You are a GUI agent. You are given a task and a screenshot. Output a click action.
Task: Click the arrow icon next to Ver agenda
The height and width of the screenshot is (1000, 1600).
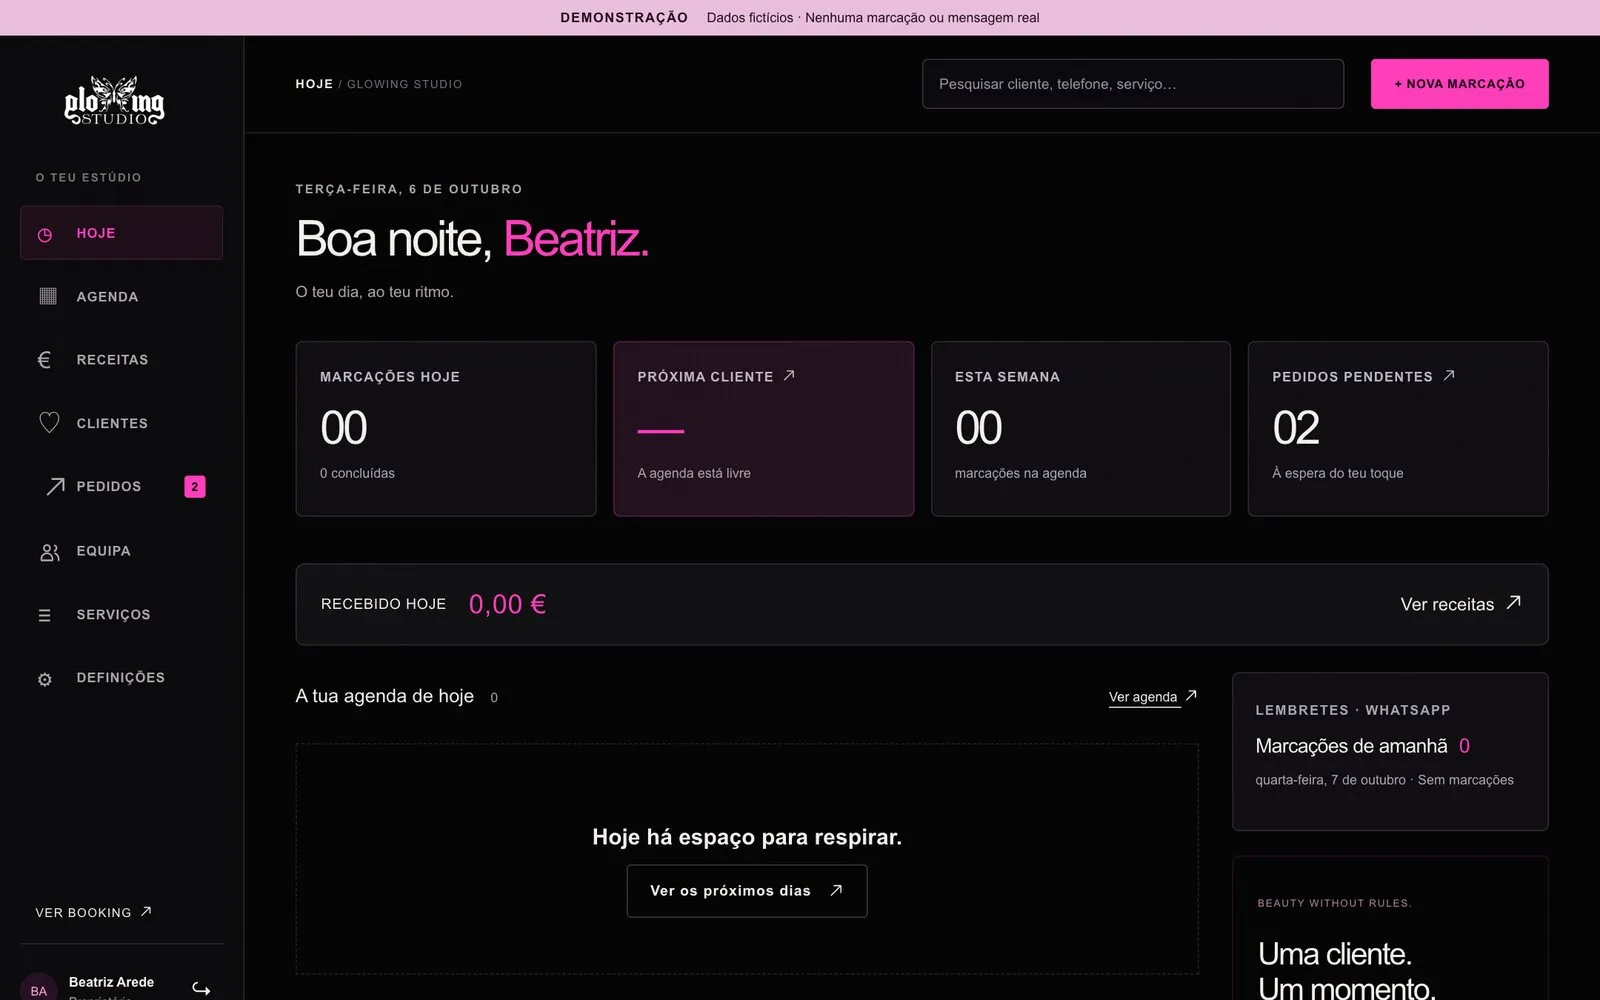(x=1191, y=695)
